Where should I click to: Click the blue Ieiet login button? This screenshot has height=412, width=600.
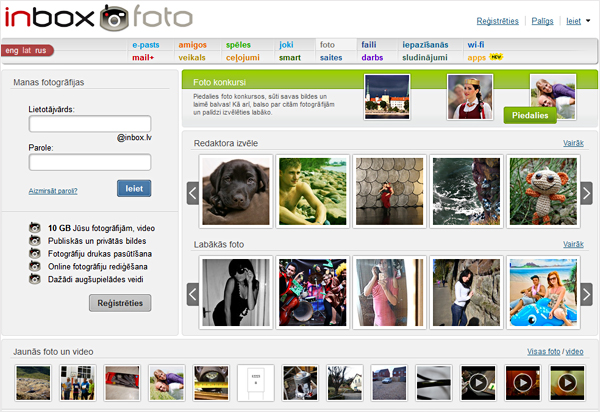click(134, 188)
